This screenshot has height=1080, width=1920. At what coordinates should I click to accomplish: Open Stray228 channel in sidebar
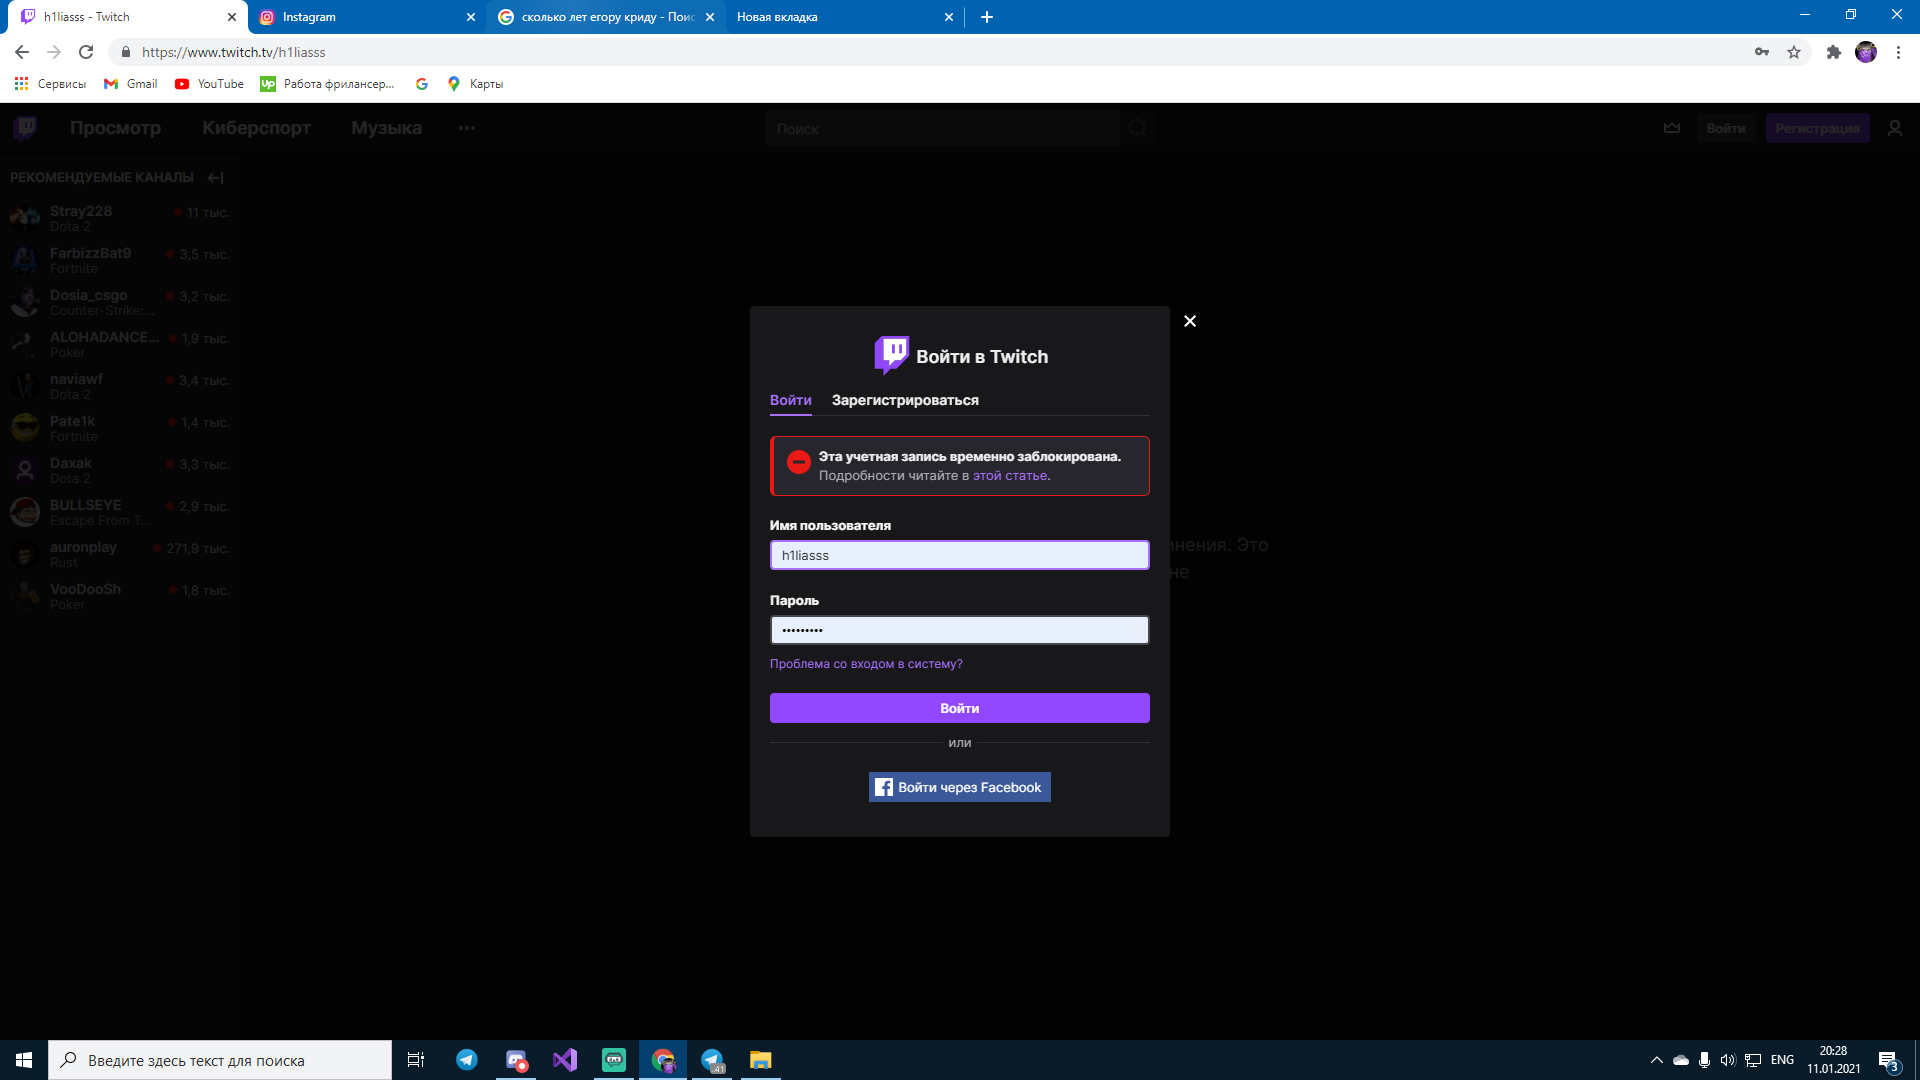tap(120, 218)
